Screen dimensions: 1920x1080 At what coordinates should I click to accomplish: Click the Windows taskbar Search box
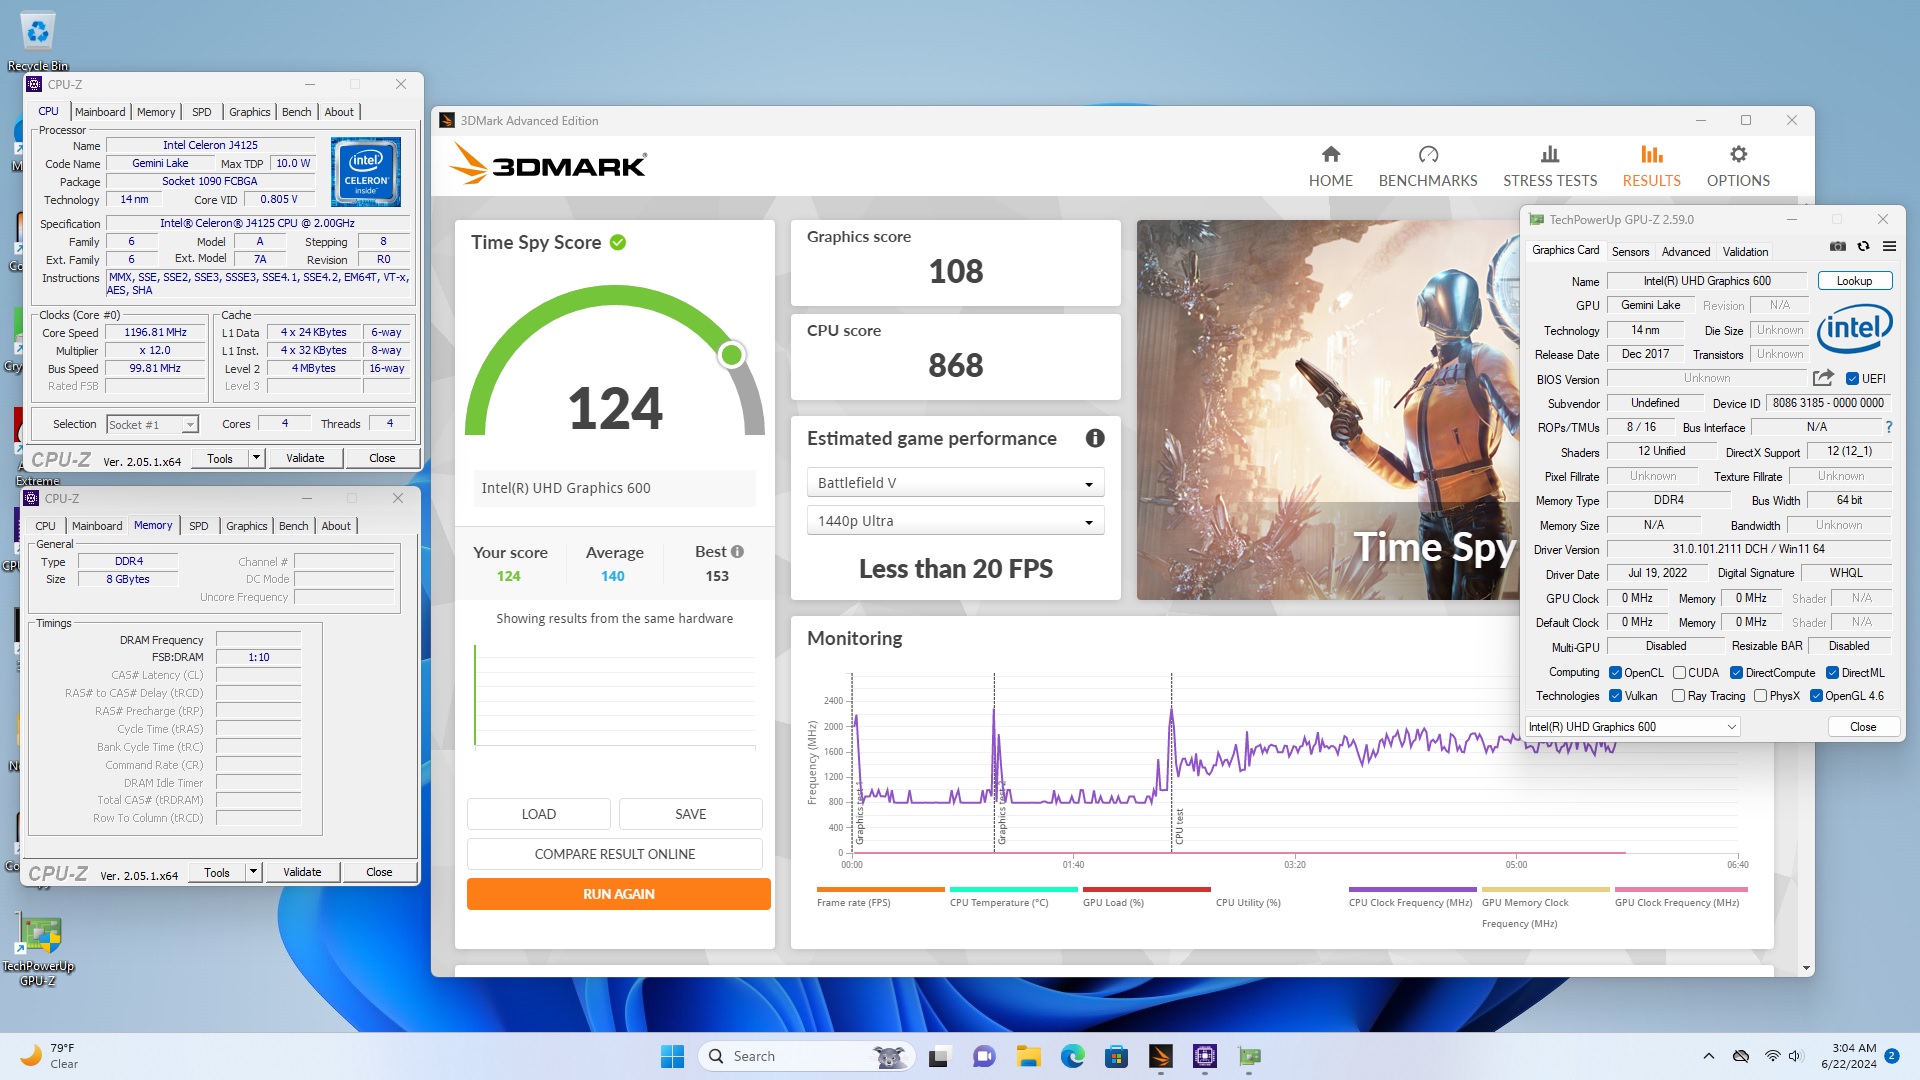coord(806,1056)
